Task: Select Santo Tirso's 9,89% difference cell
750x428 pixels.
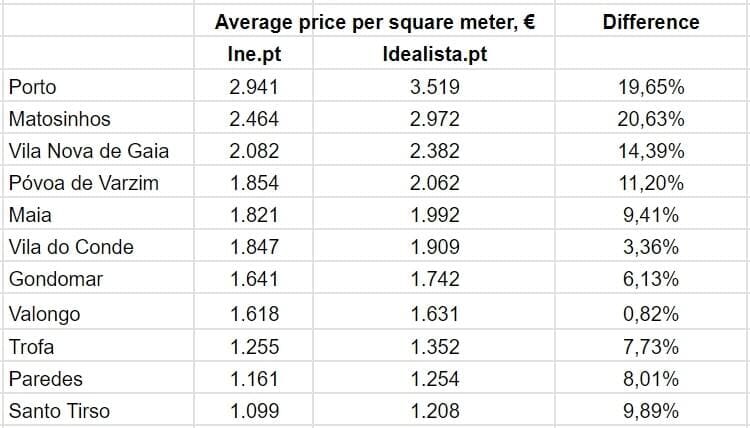Action: (651, 411)
